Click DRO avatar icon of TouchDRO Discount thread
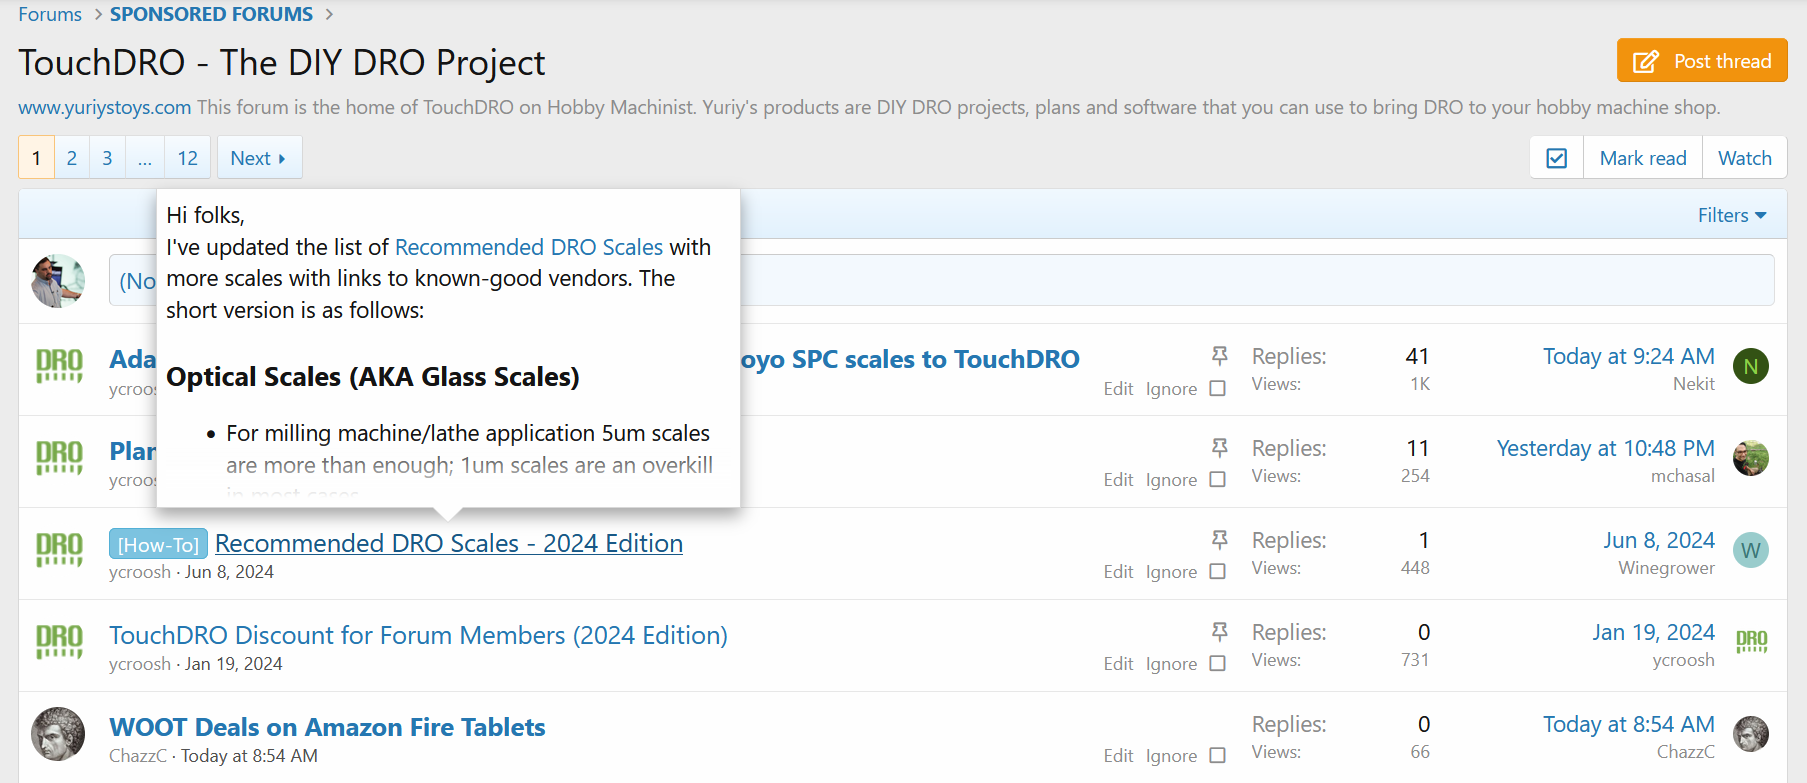This screenshot has height=783, width=1807. pos(59,642)
